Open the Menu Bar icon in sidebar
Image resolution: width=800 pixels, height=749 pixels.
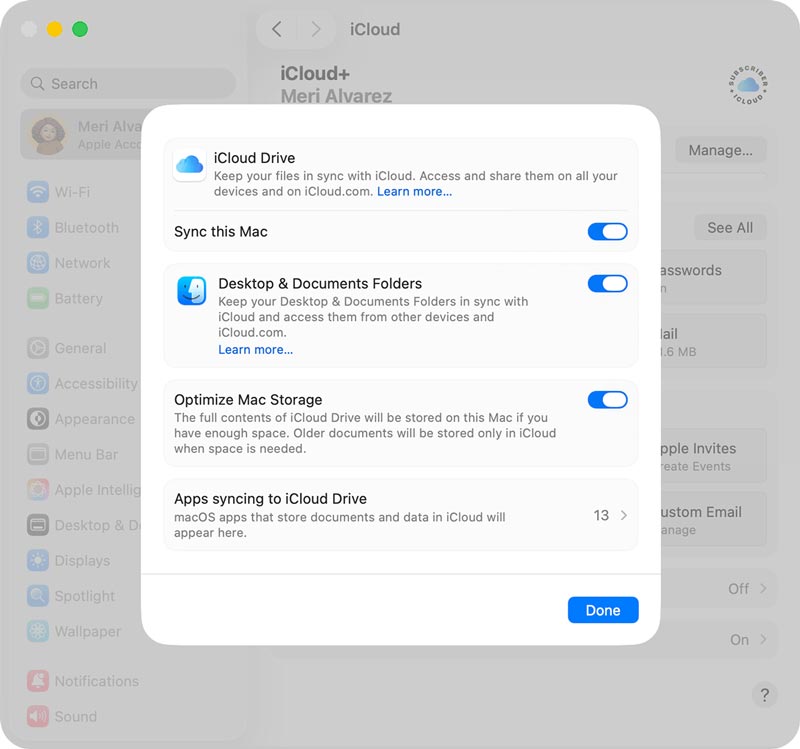(x=38, y=454)
